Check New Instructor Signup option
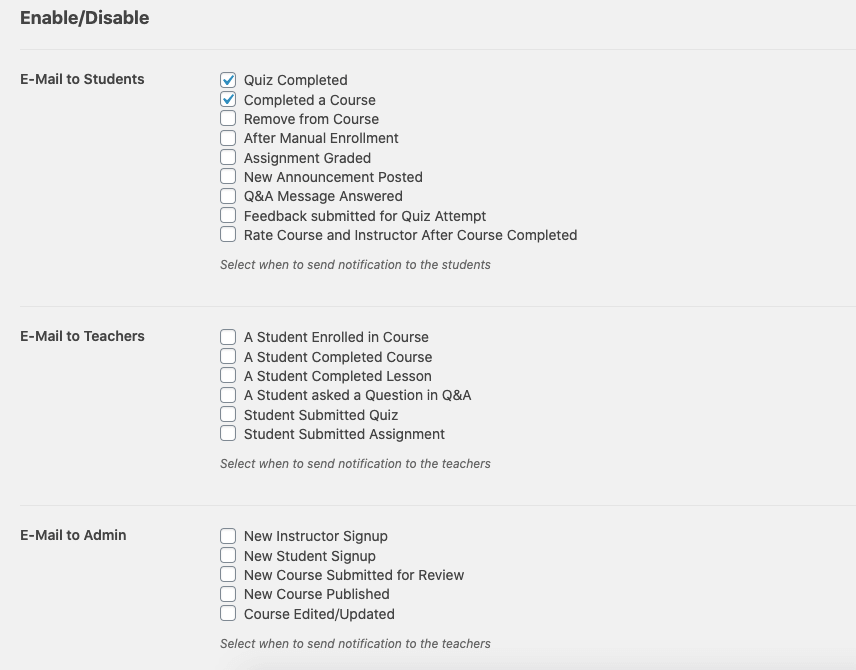 (228, 536)
